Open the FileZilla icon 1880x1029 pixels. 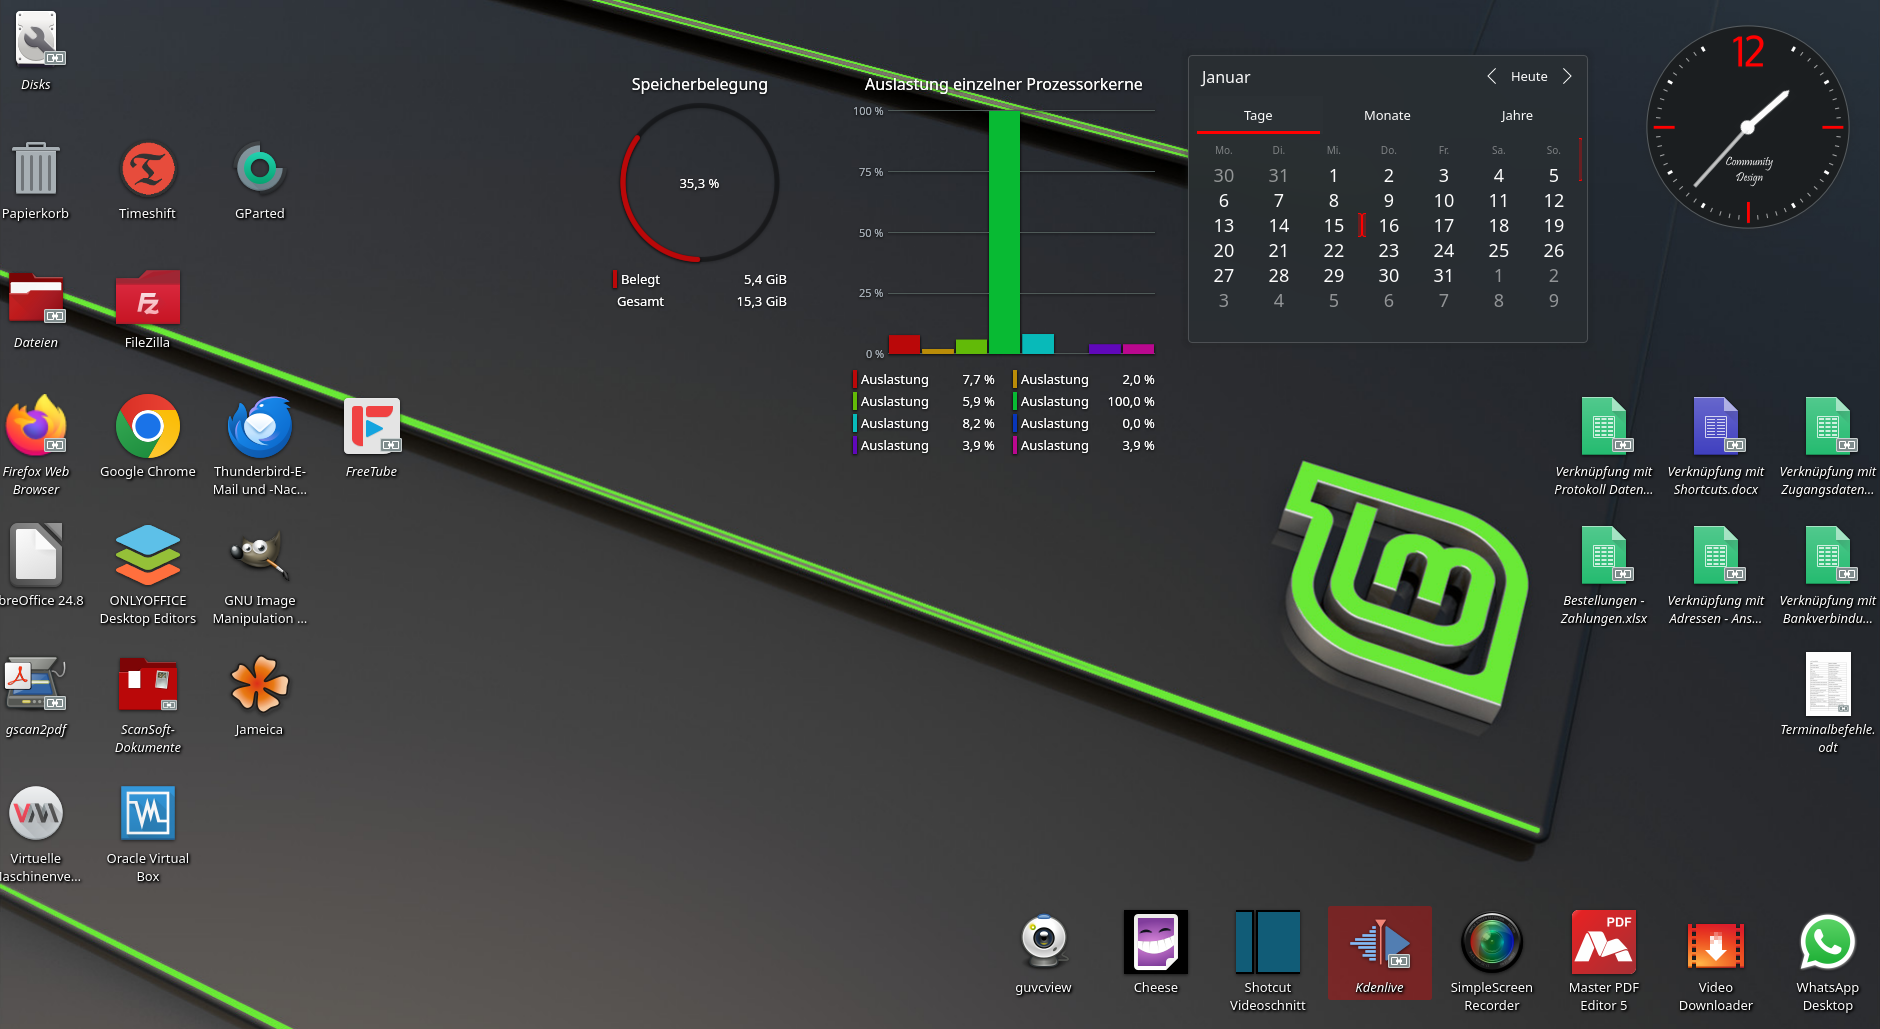pos(147,299)
